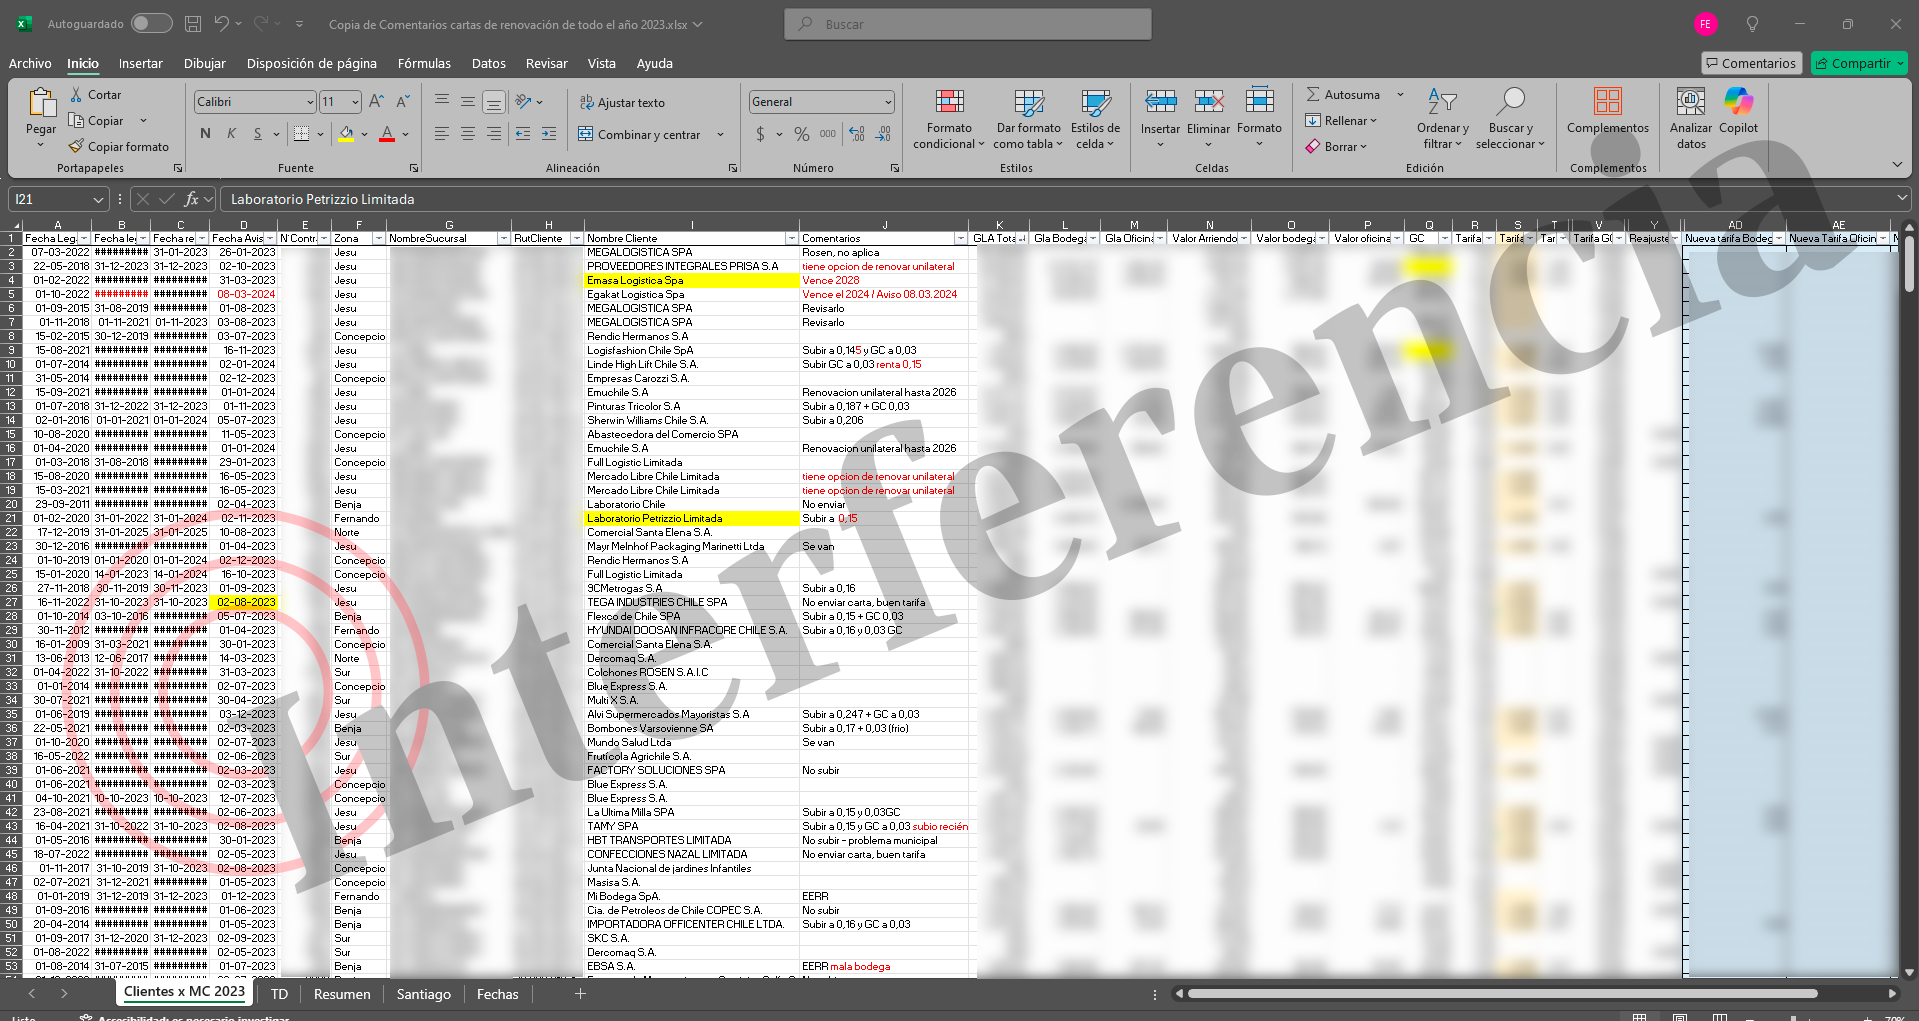Viewport: 1919px width, 1021px height.
Task: Apply red font color A
Action: pos(387,134)
